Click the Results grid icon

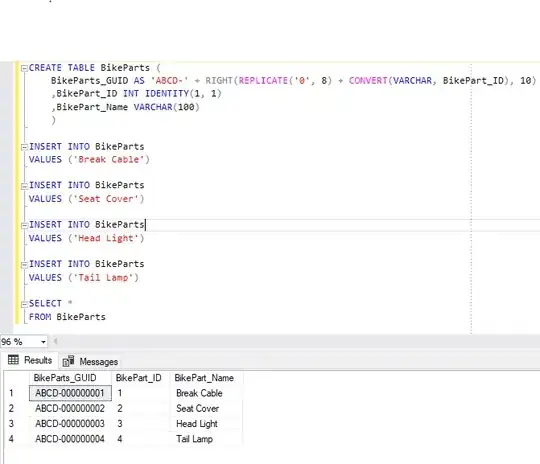tap(13, 360)
